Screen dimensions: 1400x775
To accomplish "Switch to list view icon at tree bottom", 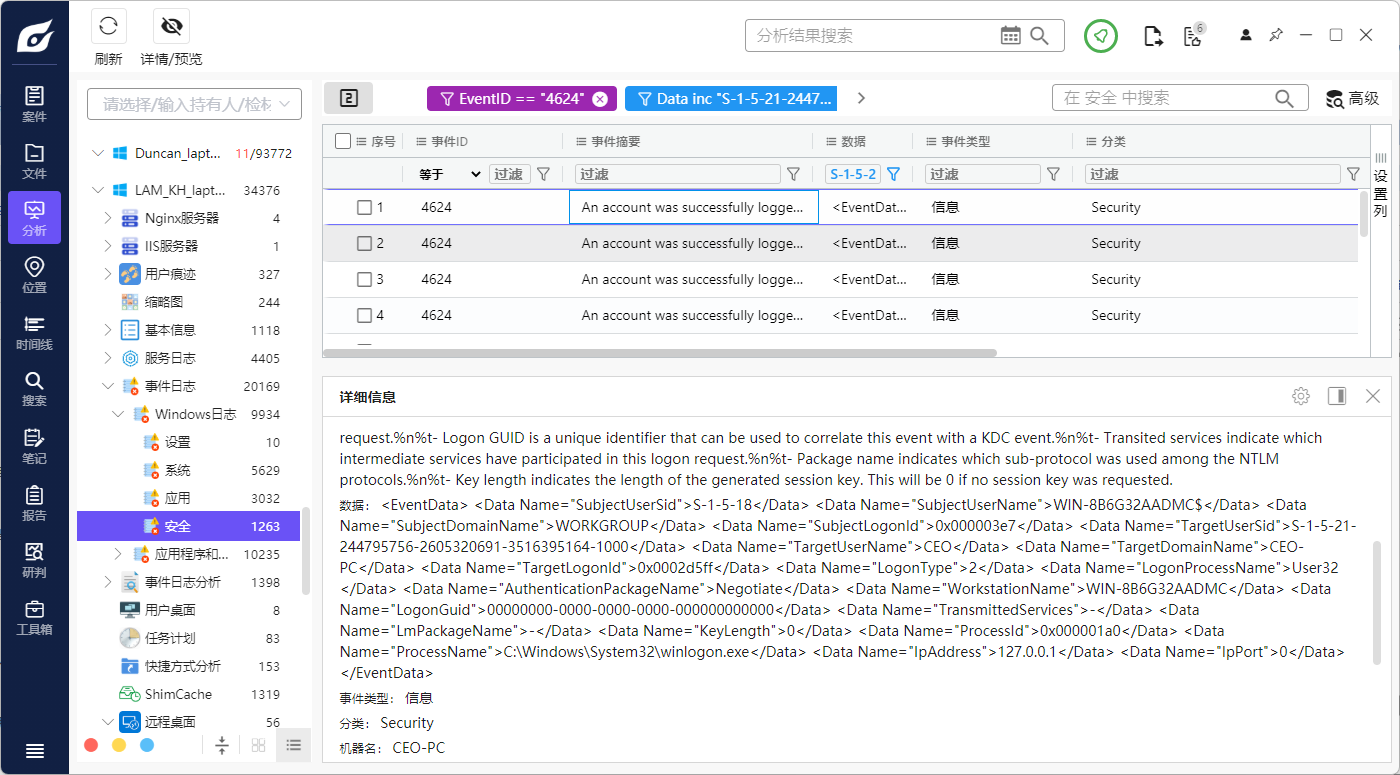I will point(293,745).
